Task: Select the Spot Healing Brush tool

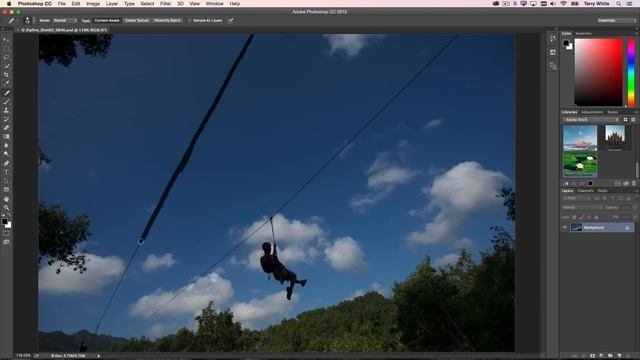Action: tap(6, 93)
